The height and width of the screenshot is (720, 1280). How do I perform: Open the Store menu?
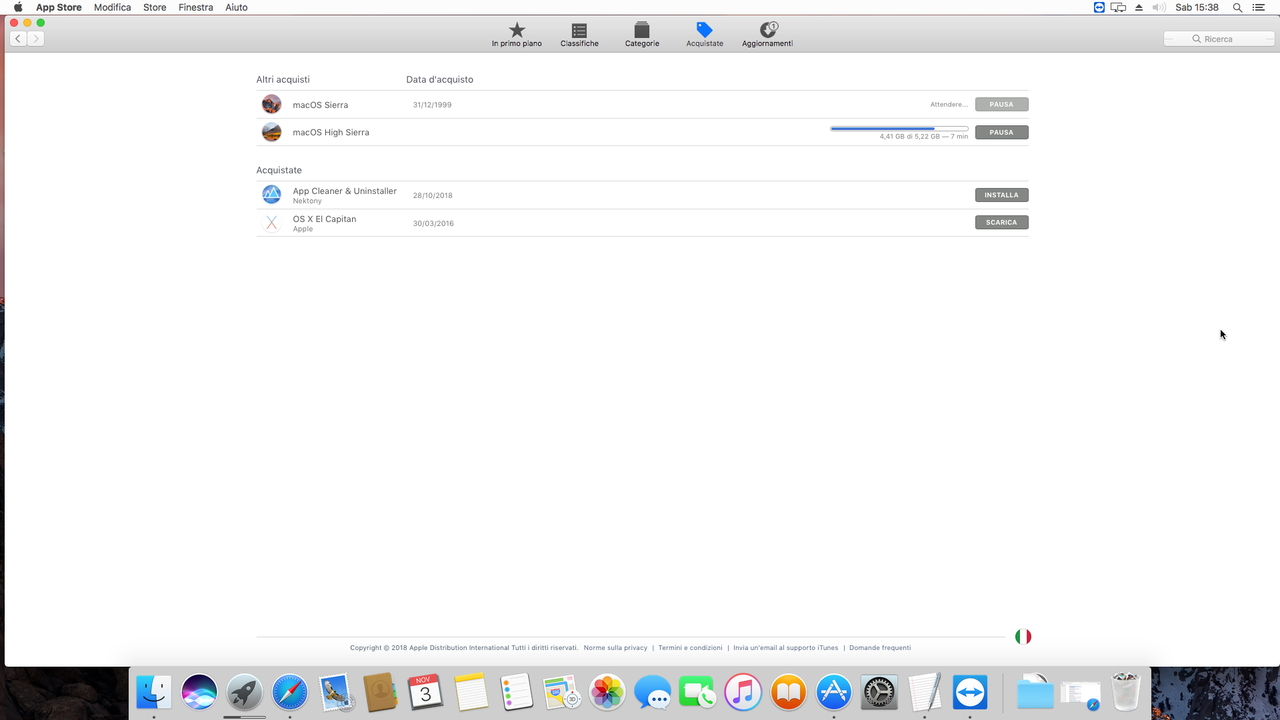(x=154, y=7)
